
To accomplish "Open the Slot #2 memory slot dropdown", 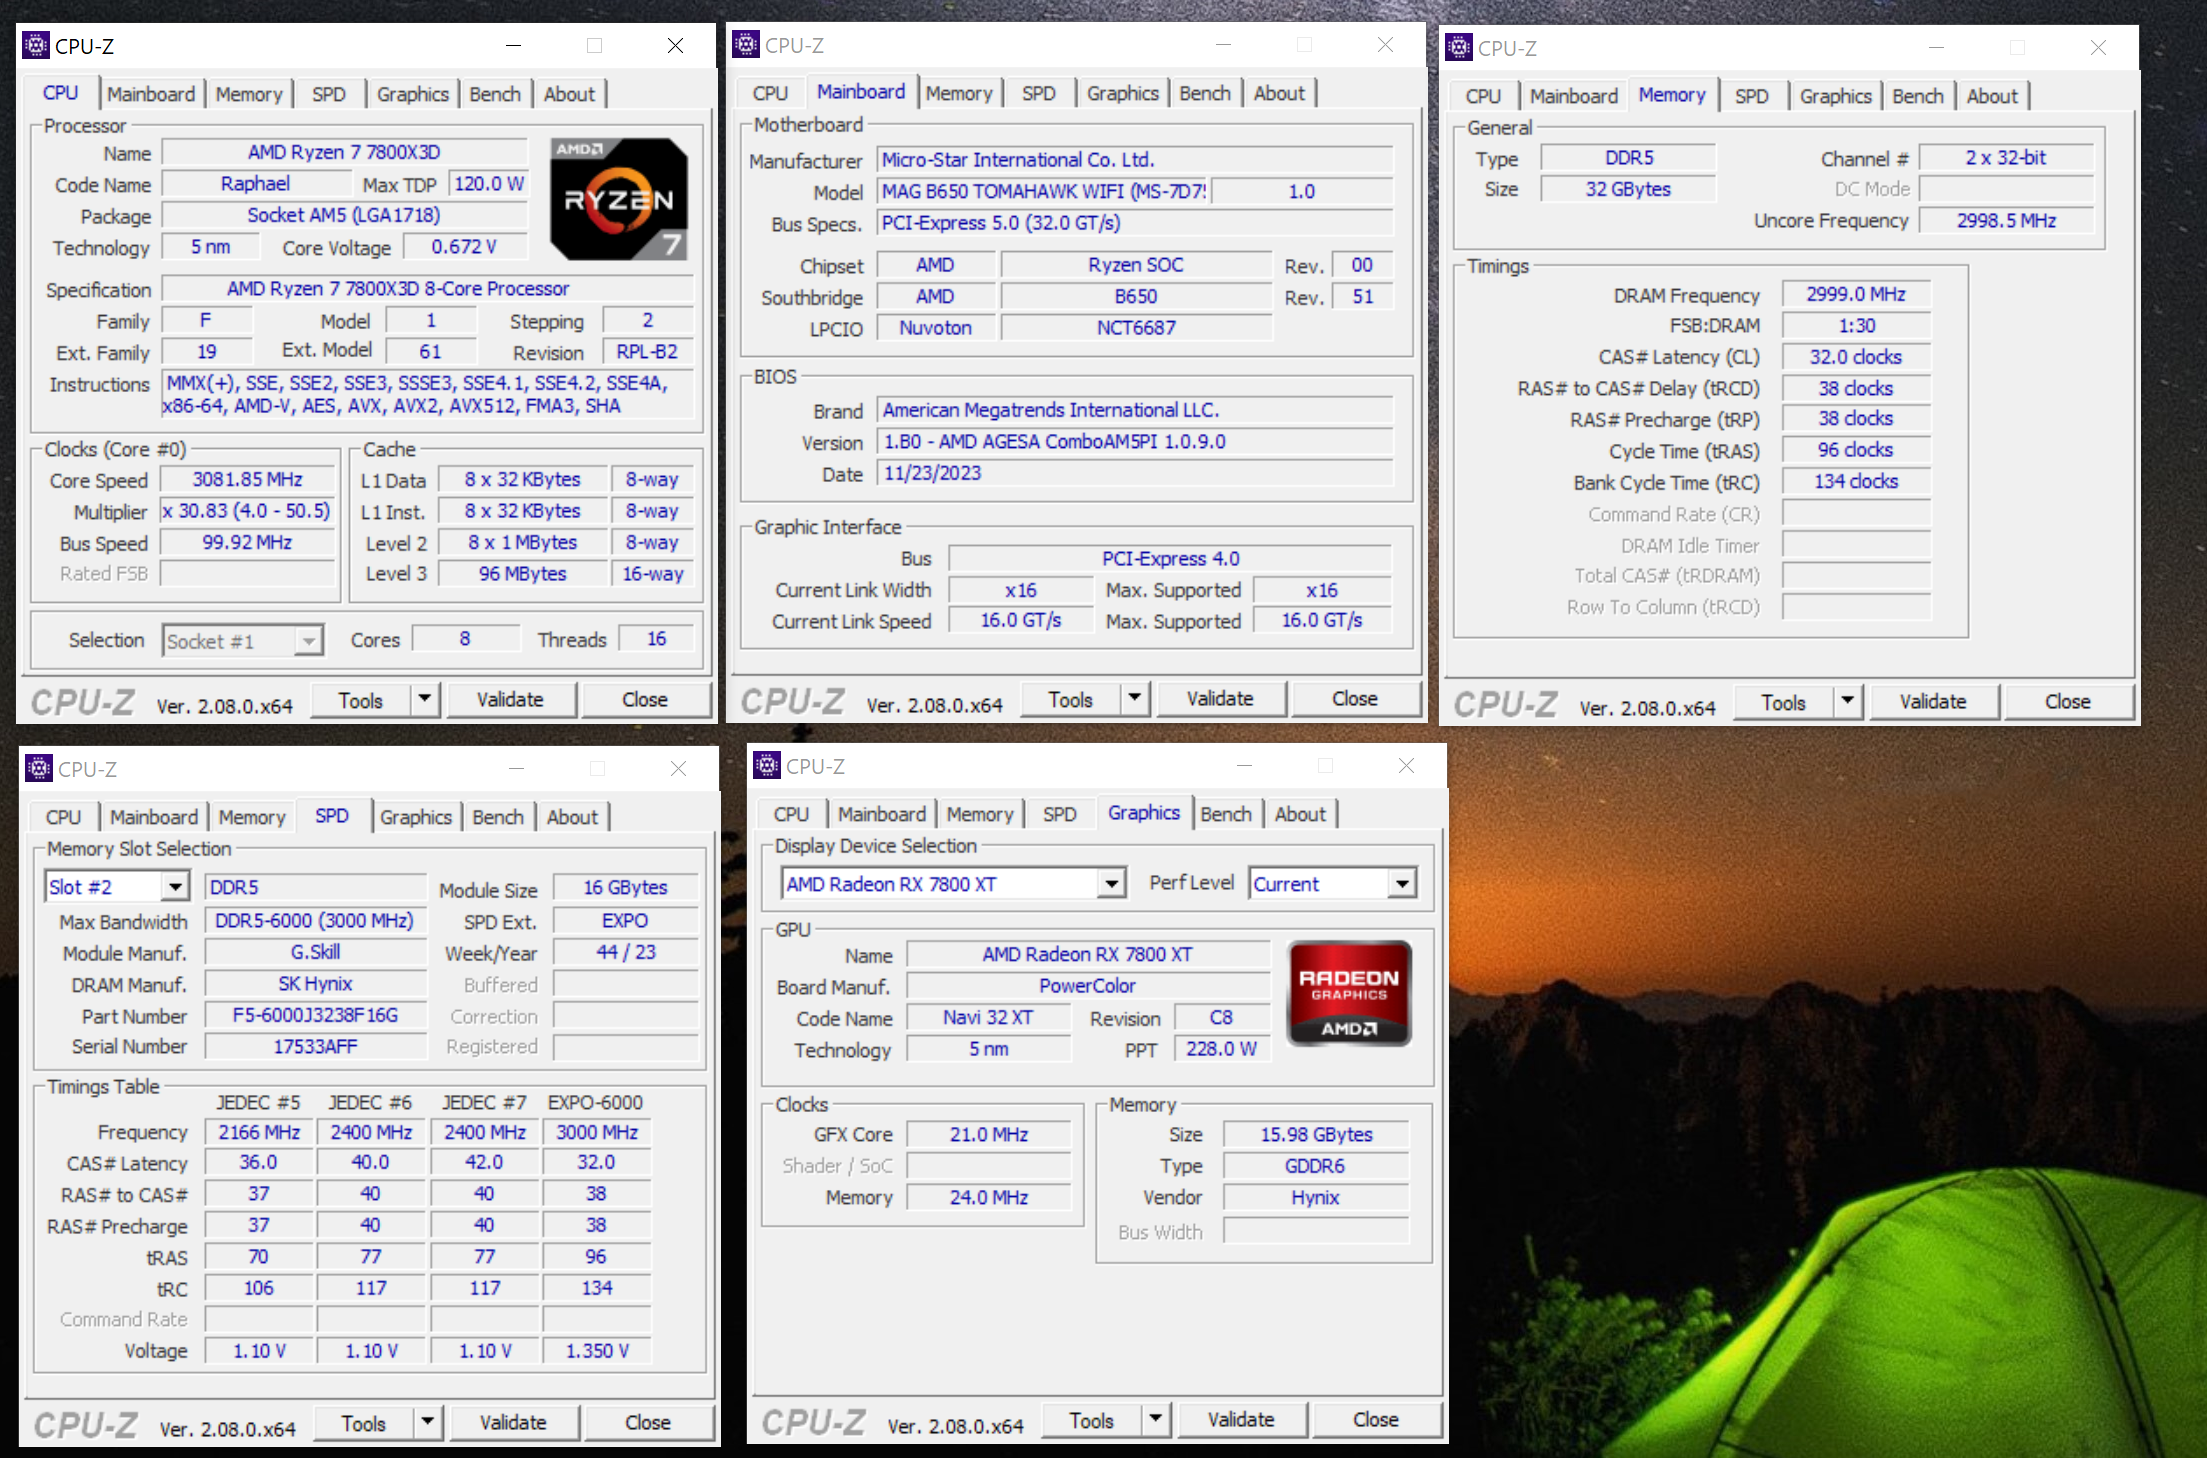I will tap(175, 887).
